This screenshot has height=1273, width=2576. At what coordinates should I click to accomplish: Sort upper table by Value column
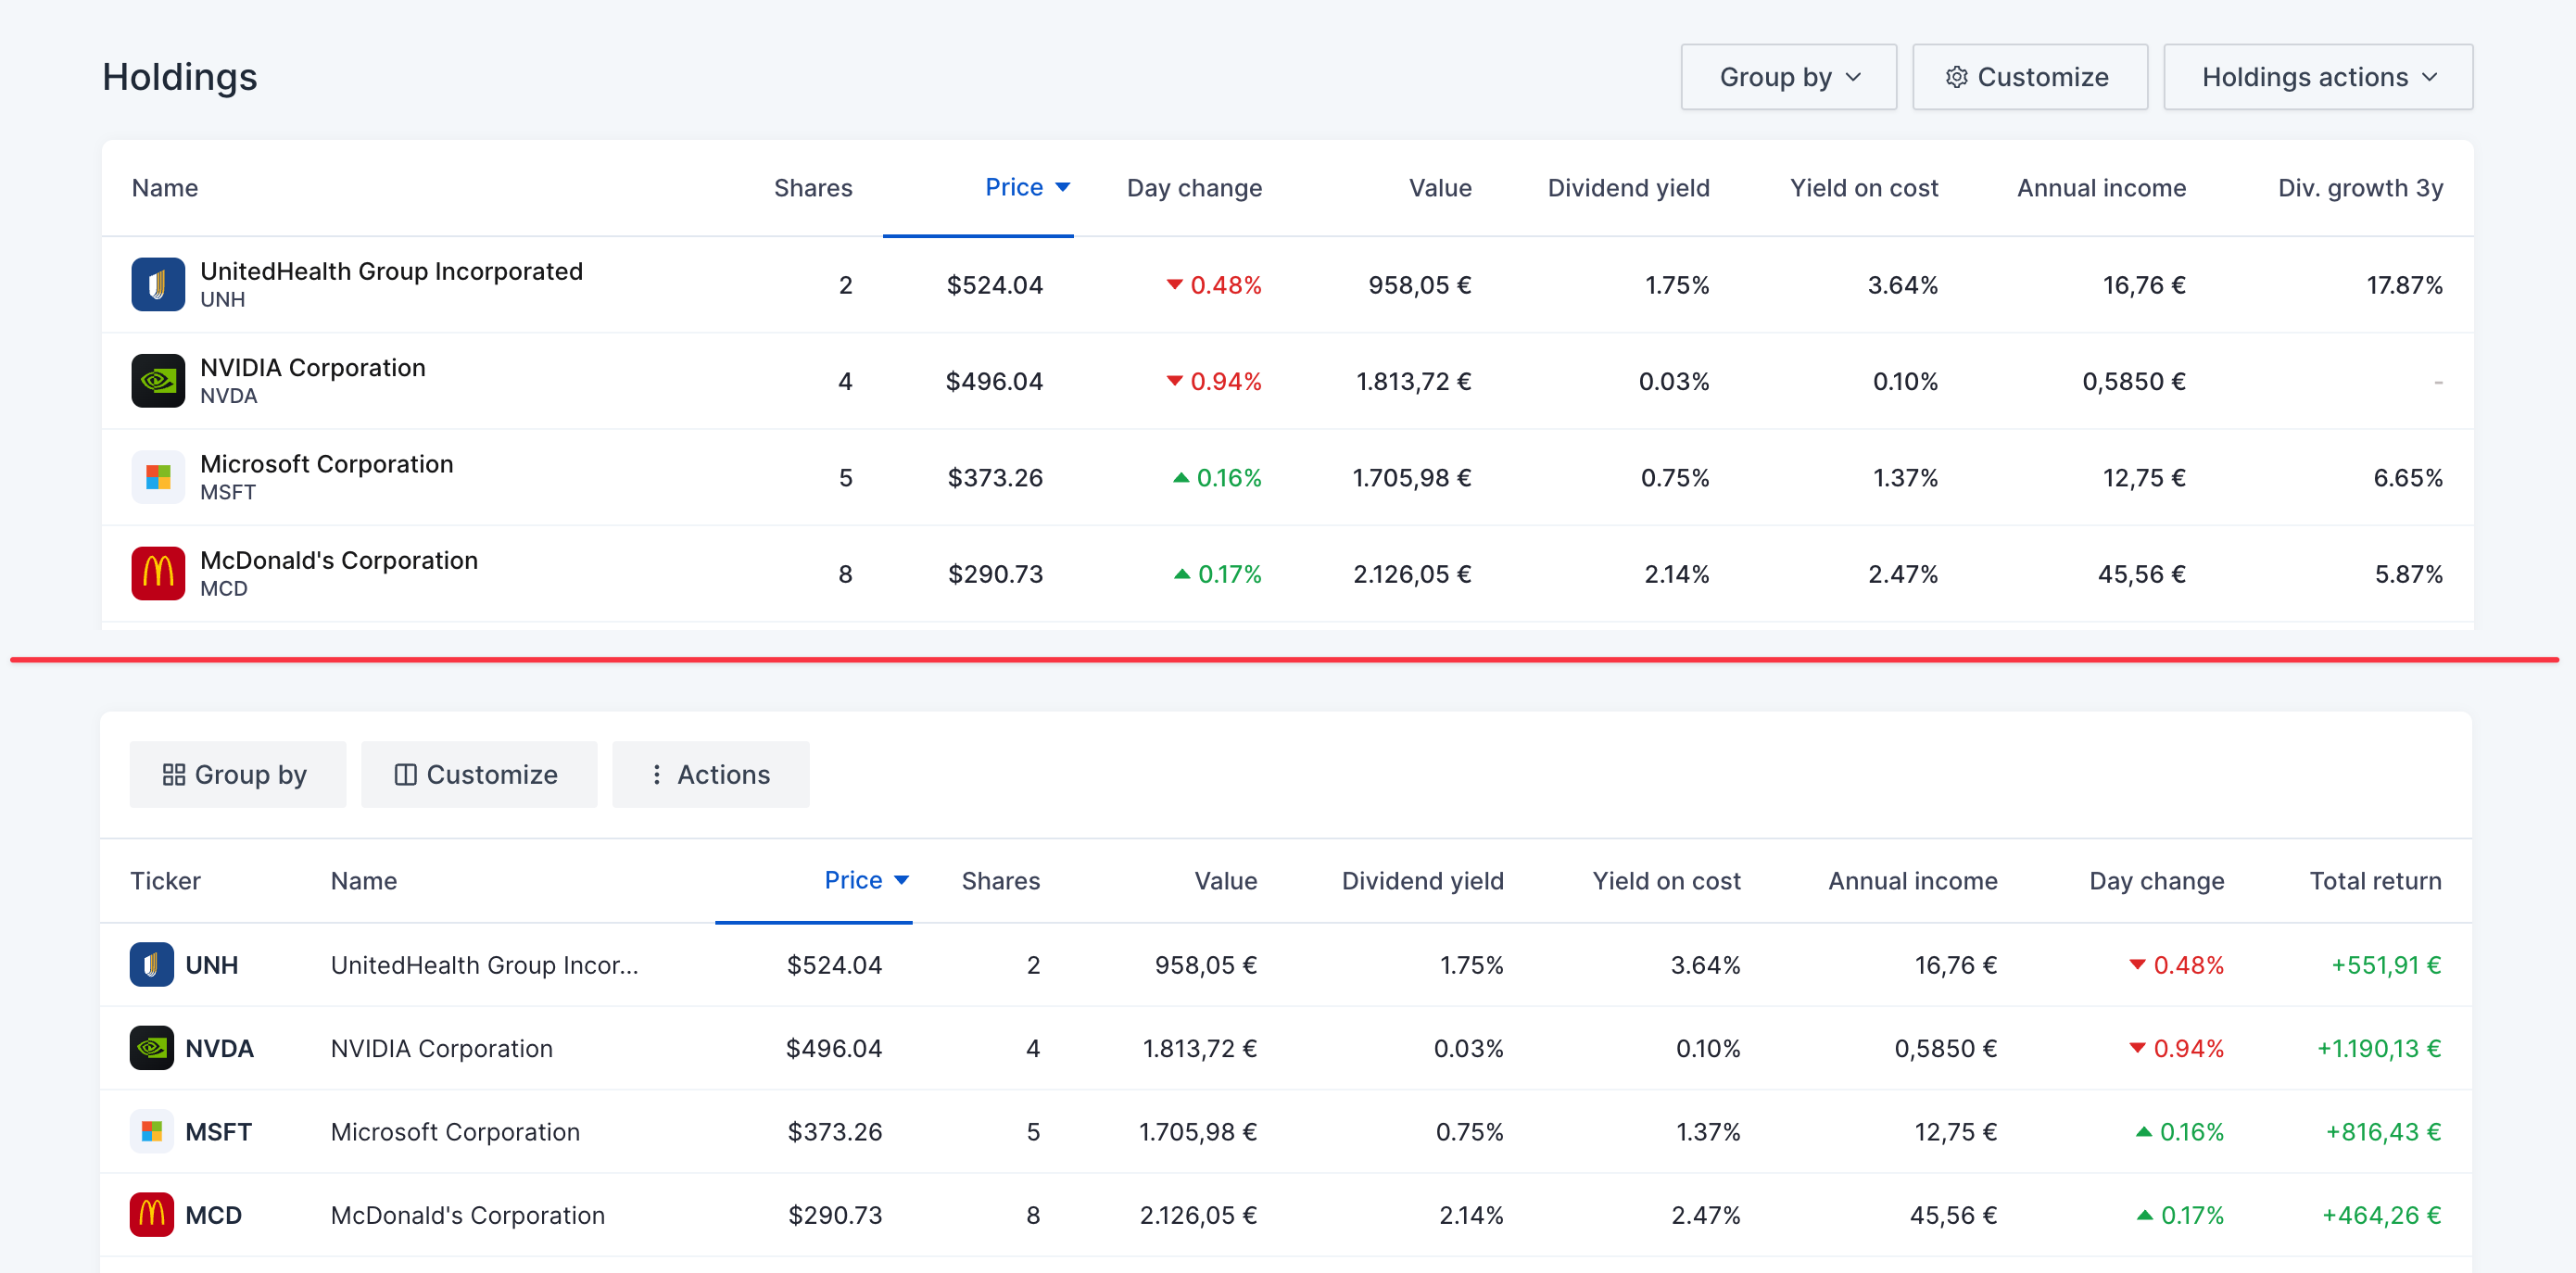[x=1440, y=188]
